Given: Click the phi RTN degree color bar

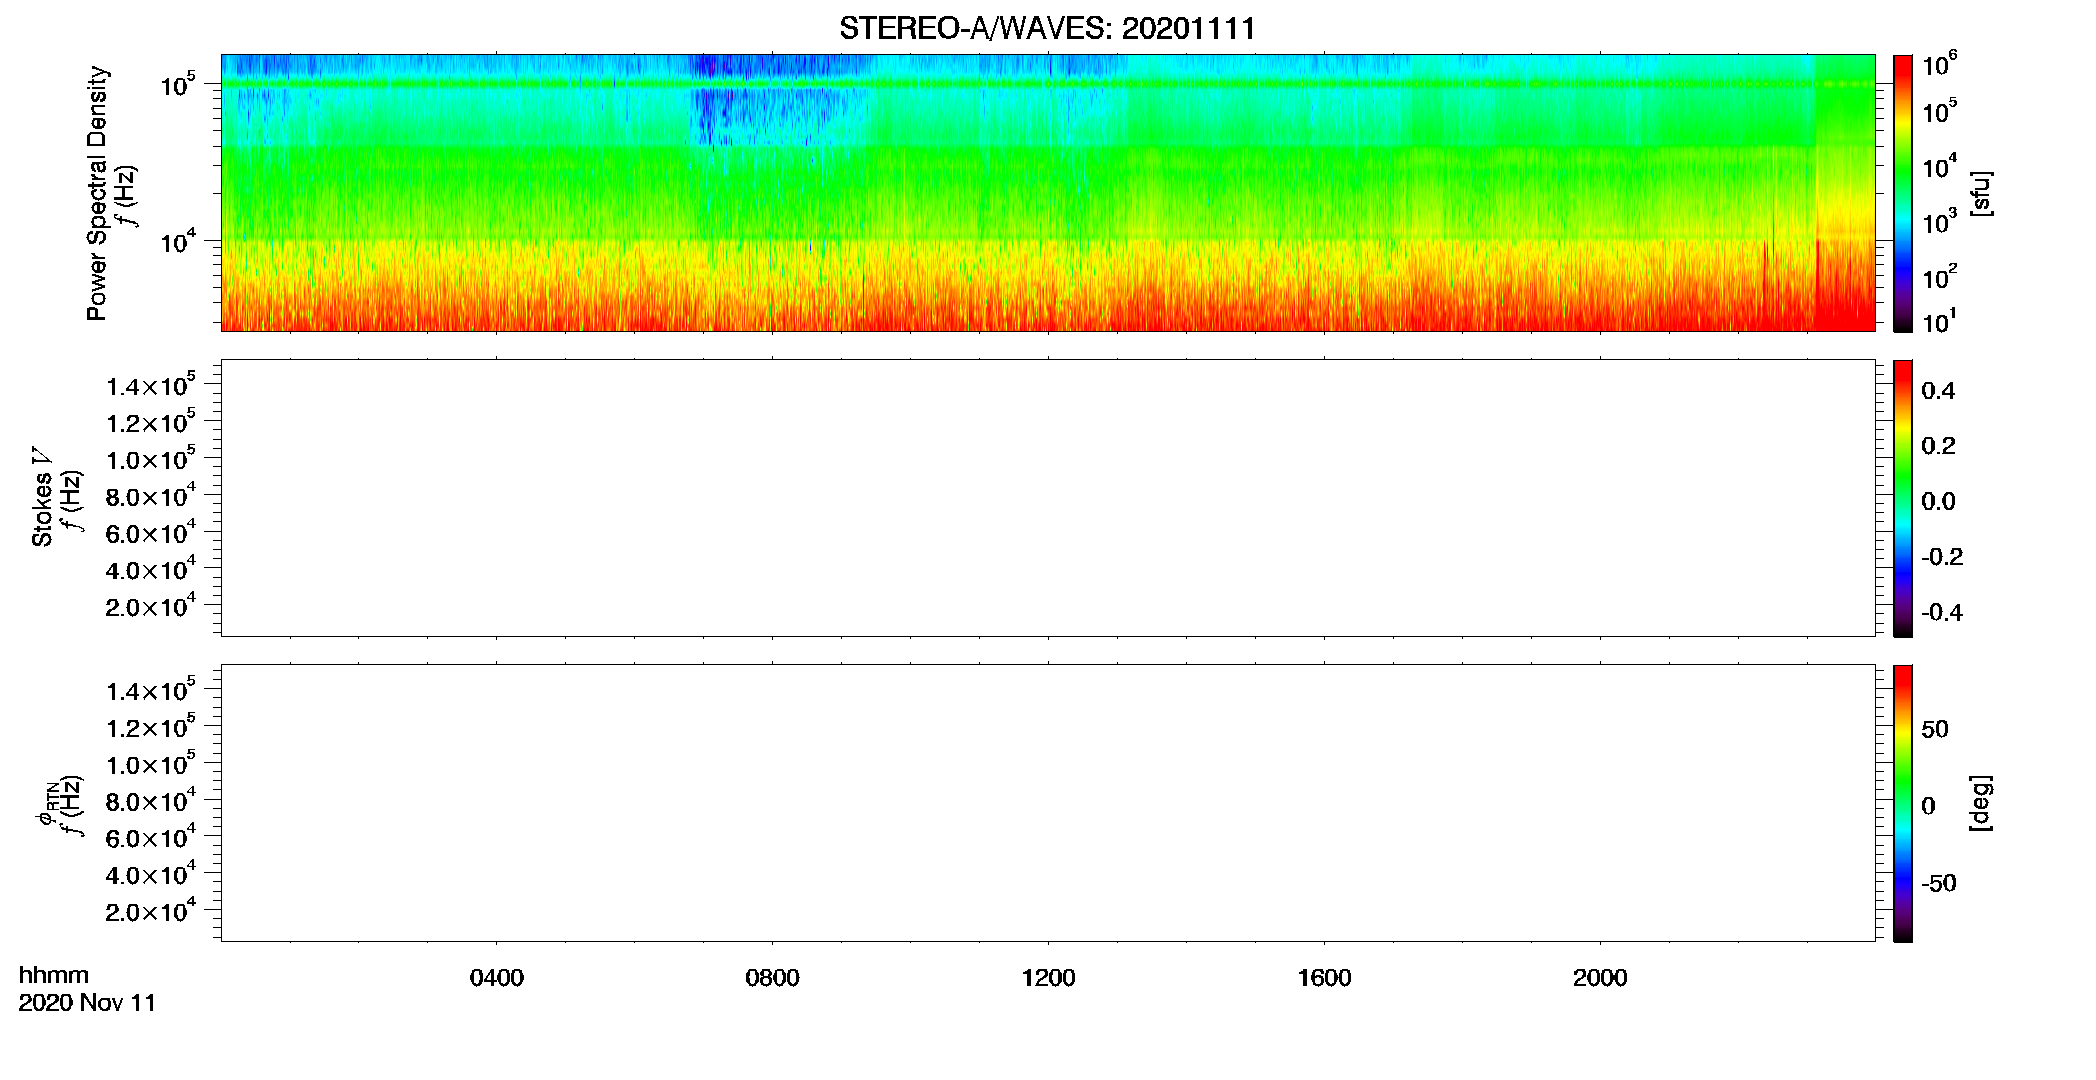Looking at the screenshot, I should click(1903, 803).
